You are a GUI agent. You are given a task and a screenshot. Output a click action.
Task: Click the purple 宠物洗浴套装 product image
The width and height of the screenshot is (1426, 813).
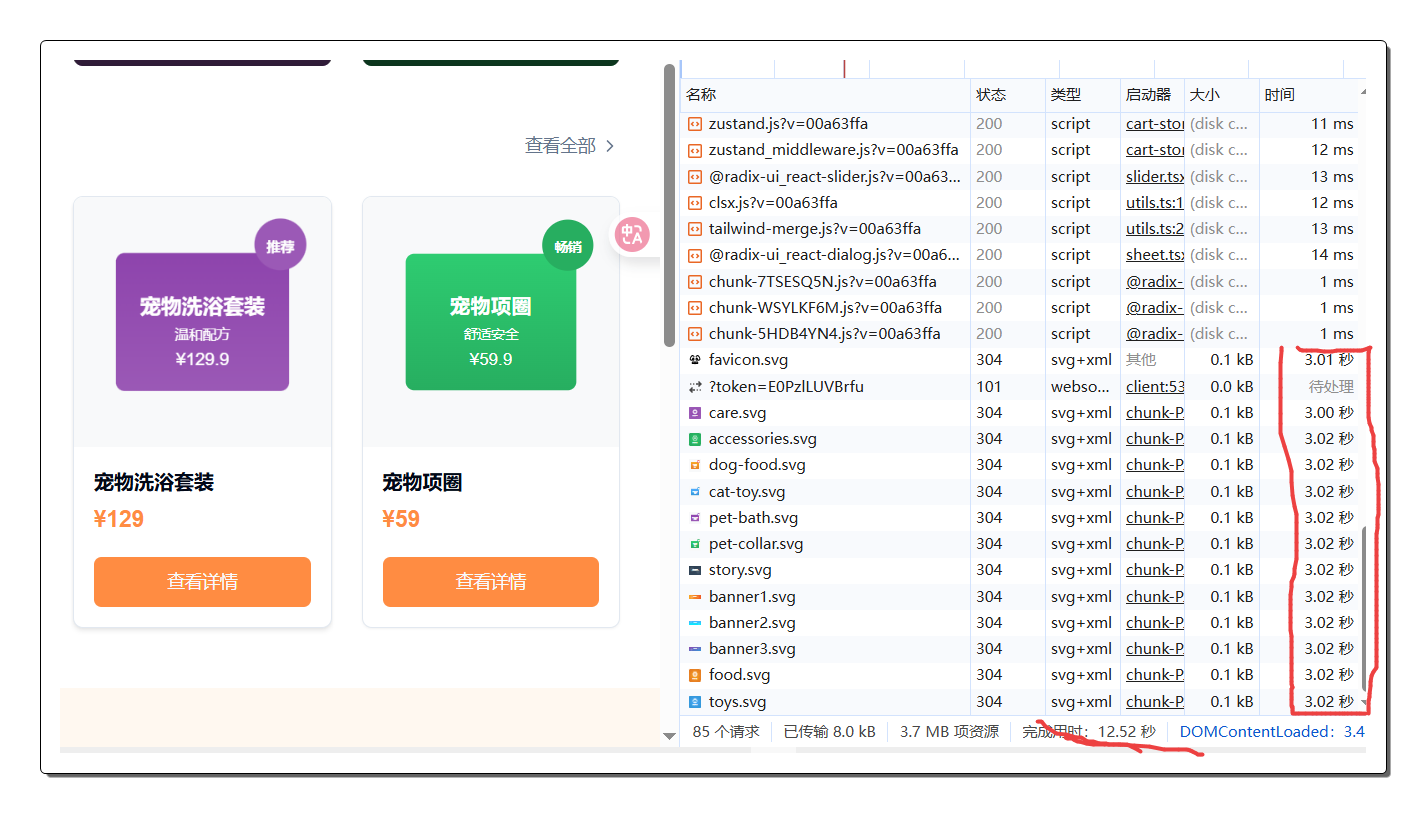point(202,321)
